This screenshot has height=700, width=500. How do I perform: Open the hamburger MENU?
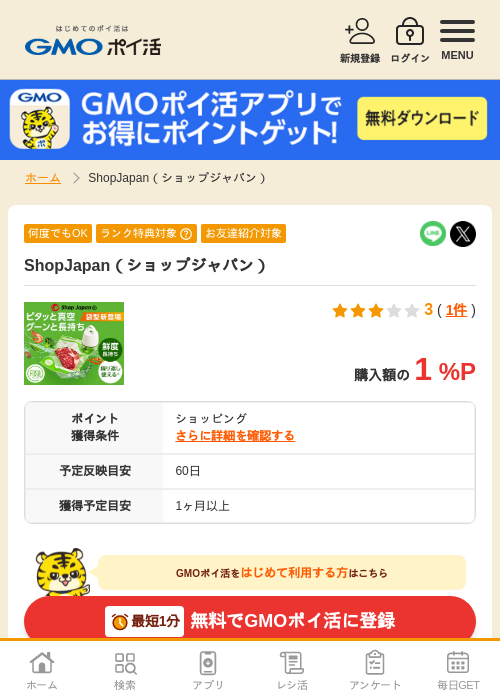pyautogui.click(x=457, y=40)
